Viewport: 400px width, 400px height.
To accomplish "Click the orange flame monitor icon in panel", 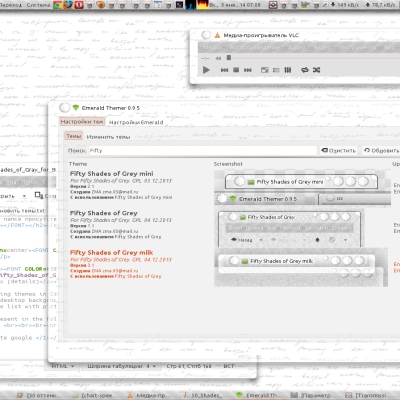I will tap(202, 5).
